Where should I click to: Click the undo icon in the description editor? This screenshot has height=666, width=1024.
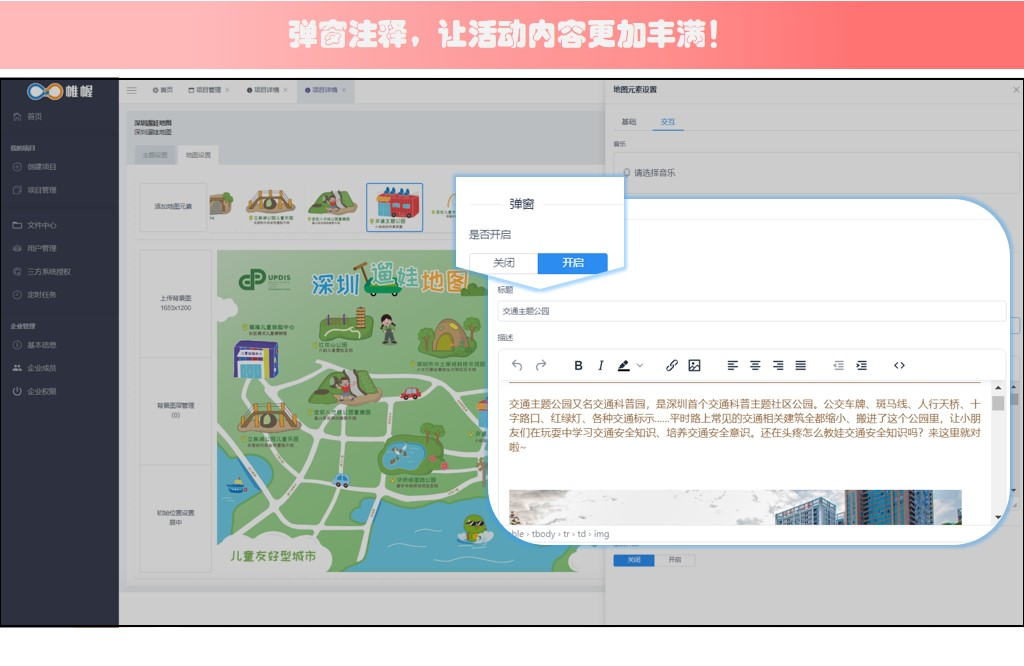[x=517, y=366]
